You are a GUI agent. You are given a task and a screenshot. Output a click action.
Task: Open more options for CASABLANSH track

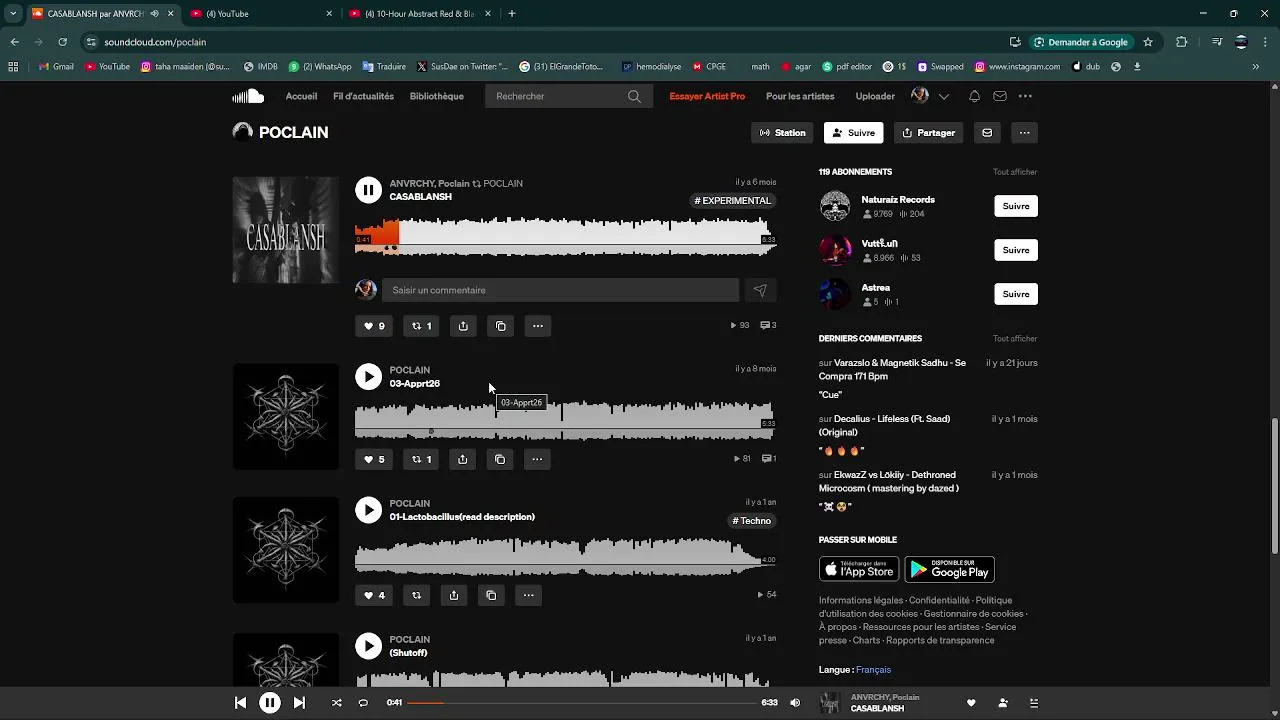click(538, 326)
